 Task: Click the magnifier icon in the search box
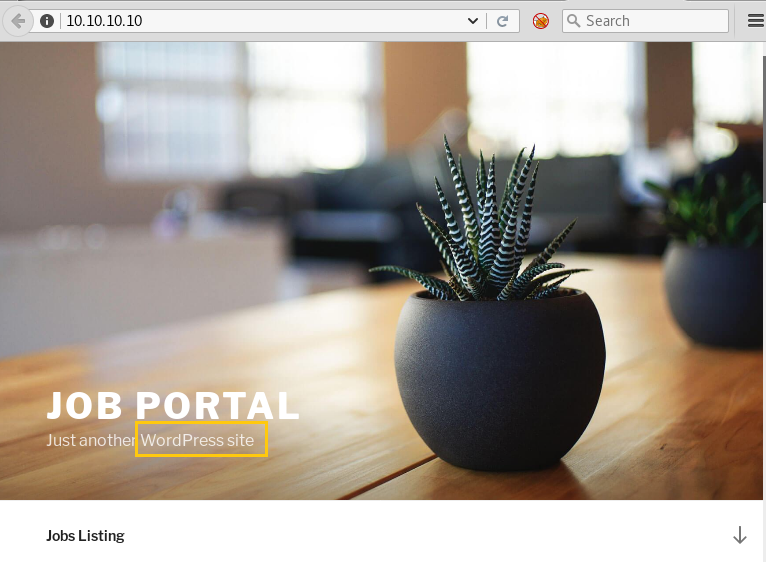point(574,21)
